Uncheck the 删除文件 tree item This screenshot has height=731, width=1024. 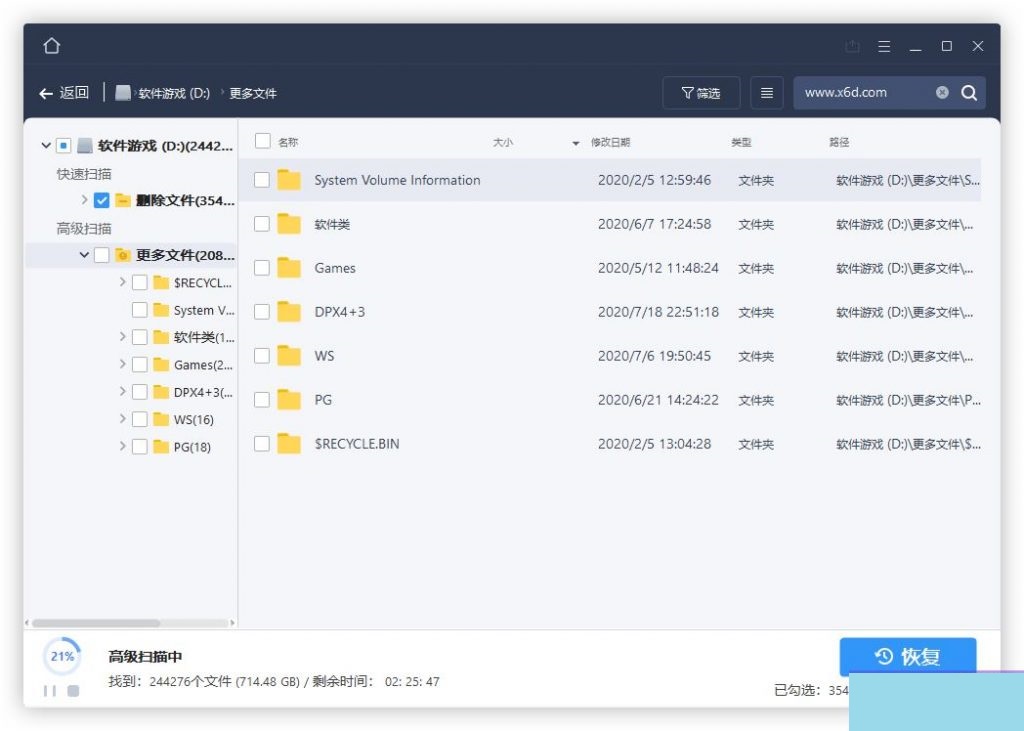(x=102, y=200)
